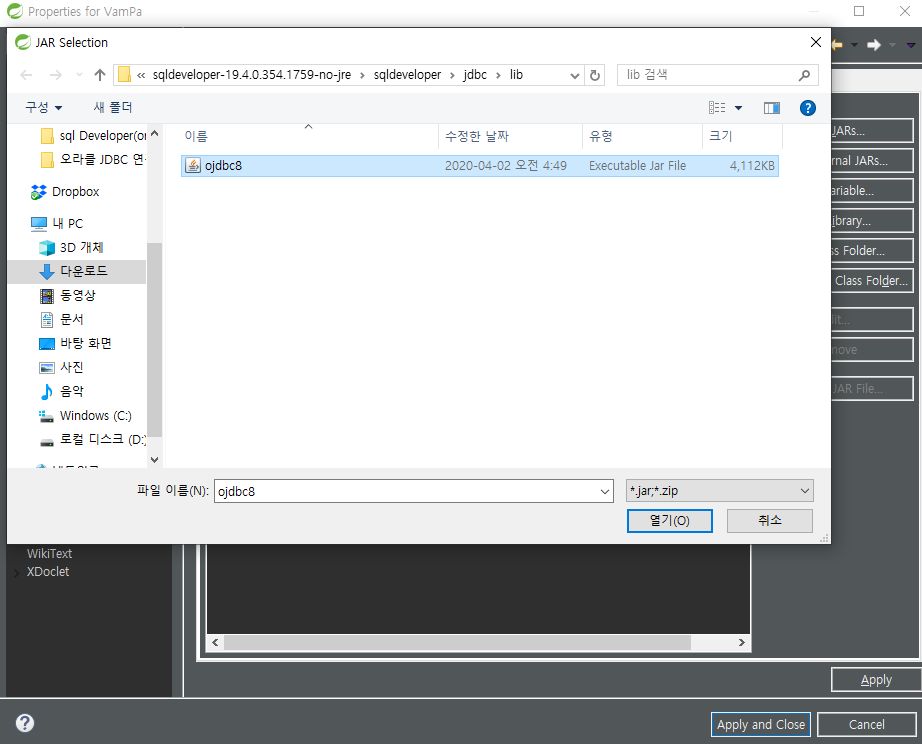
Task: Open the Properties window help icon
Action: [25, 723]
